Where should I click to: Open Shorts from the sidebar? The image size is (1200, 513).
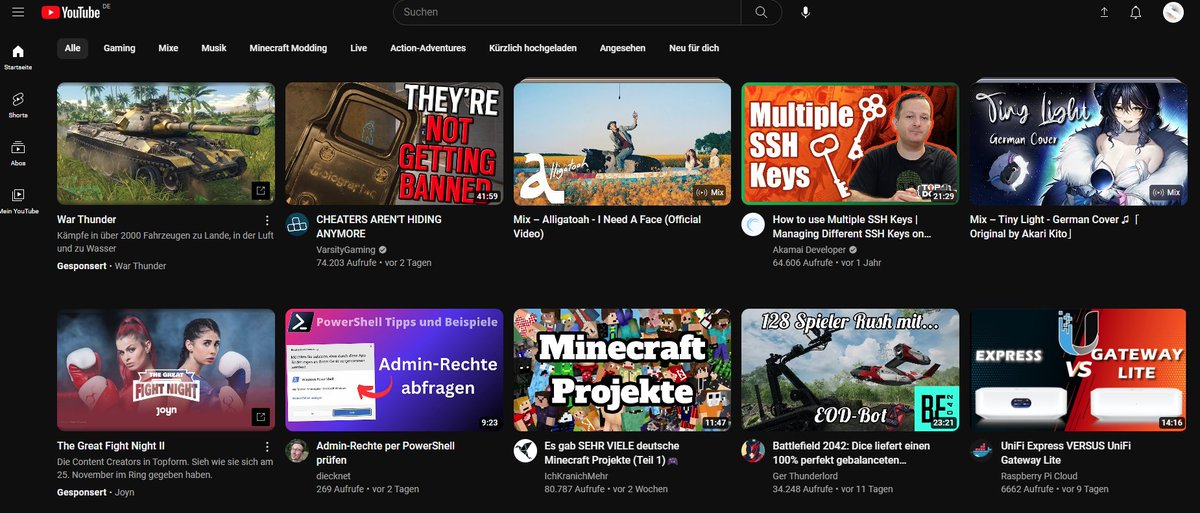(18, 105)
